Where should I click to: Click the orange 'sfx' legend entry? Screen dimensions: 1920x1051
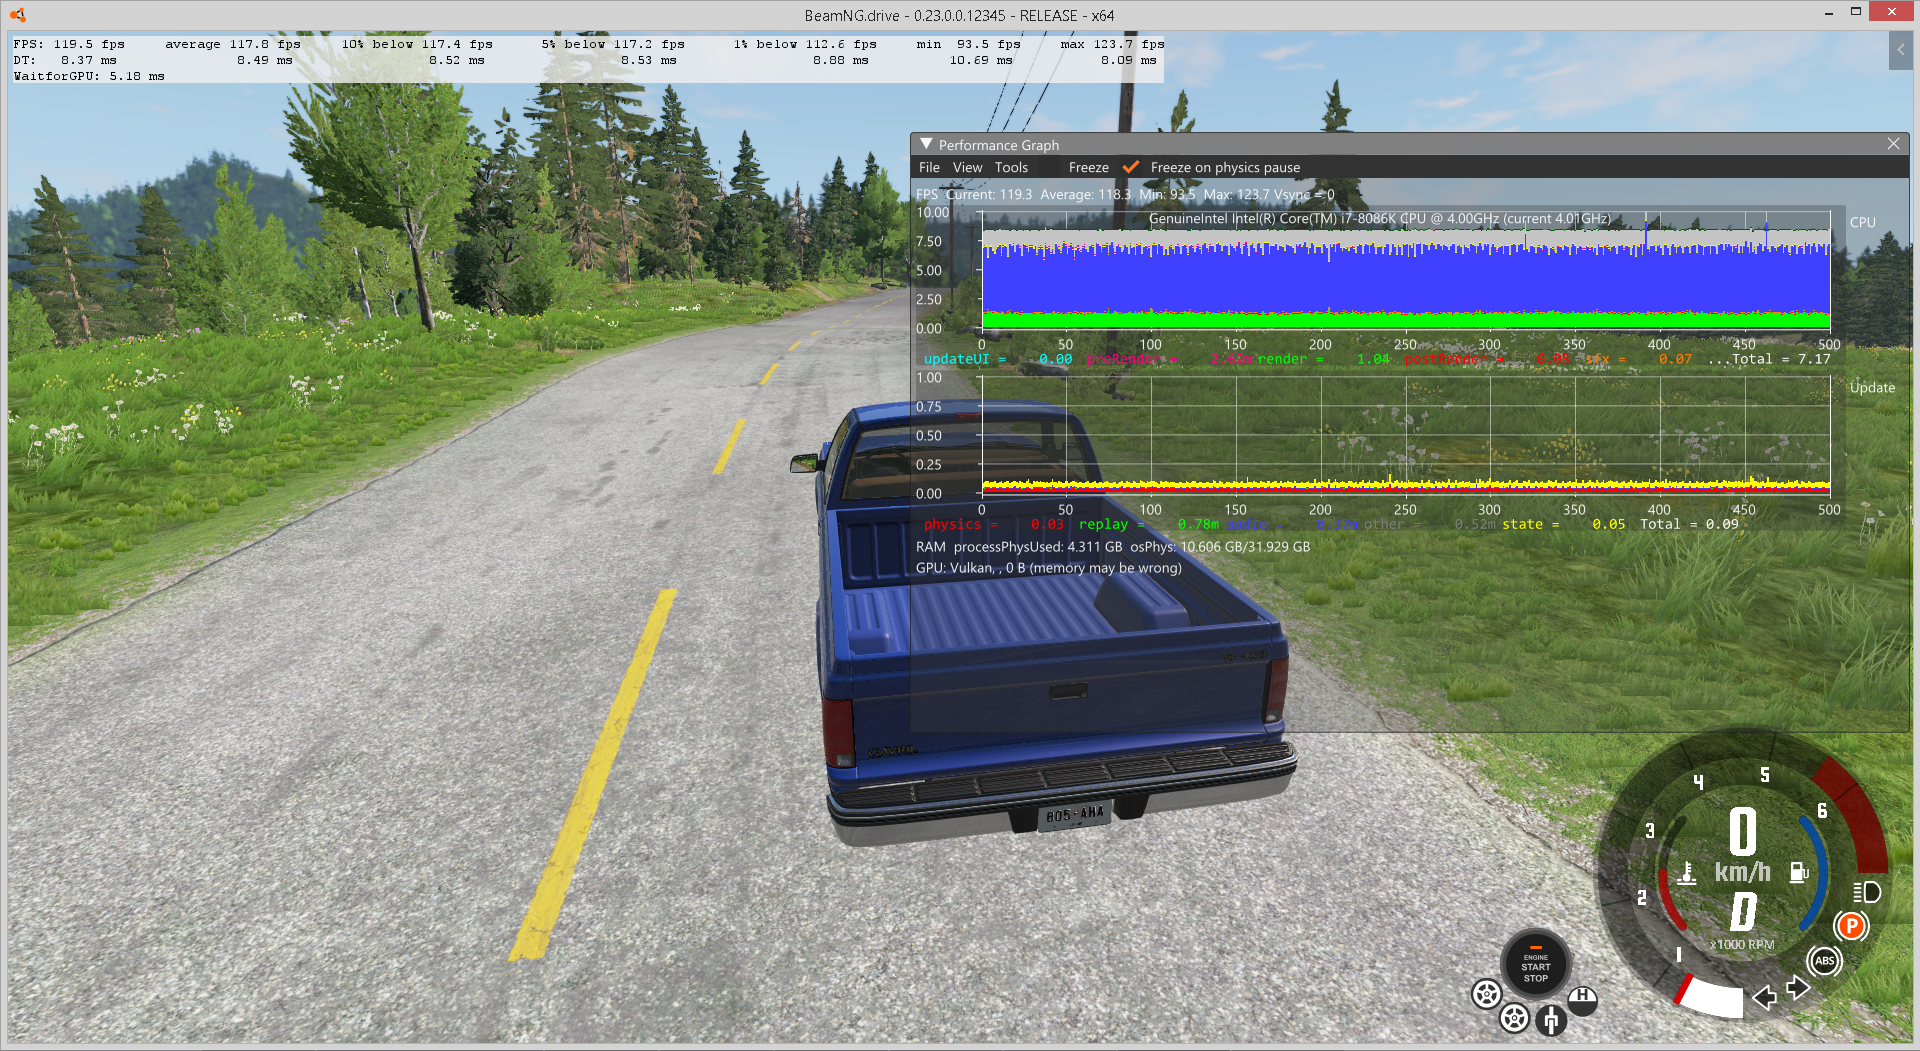[x=1639, y=359]
